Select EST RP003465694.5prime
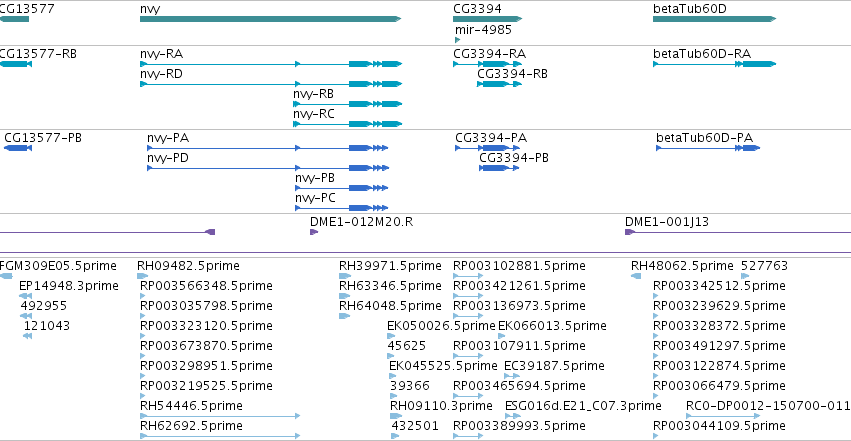Viewport: 851px width, 441px height. point(468,397)
